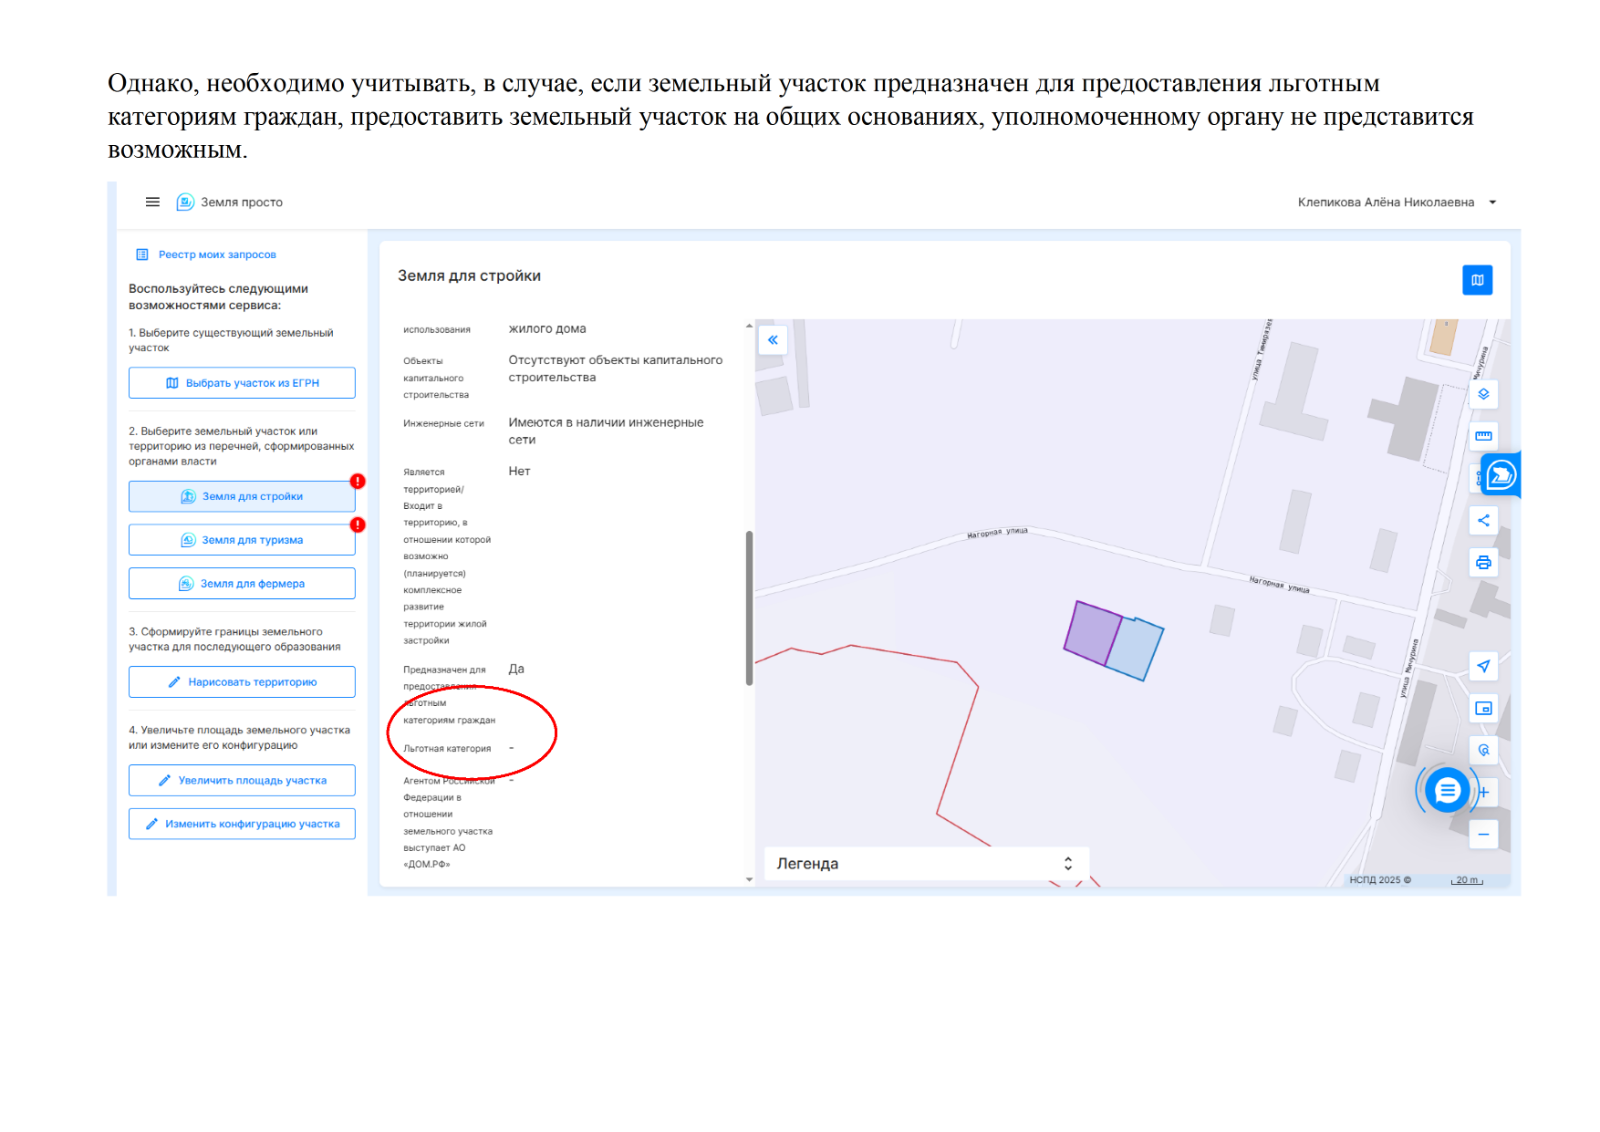Toggle the overview minimap
Image resolution: width=1600 pixels, height=1132 pixels.
click(1483, 708)
